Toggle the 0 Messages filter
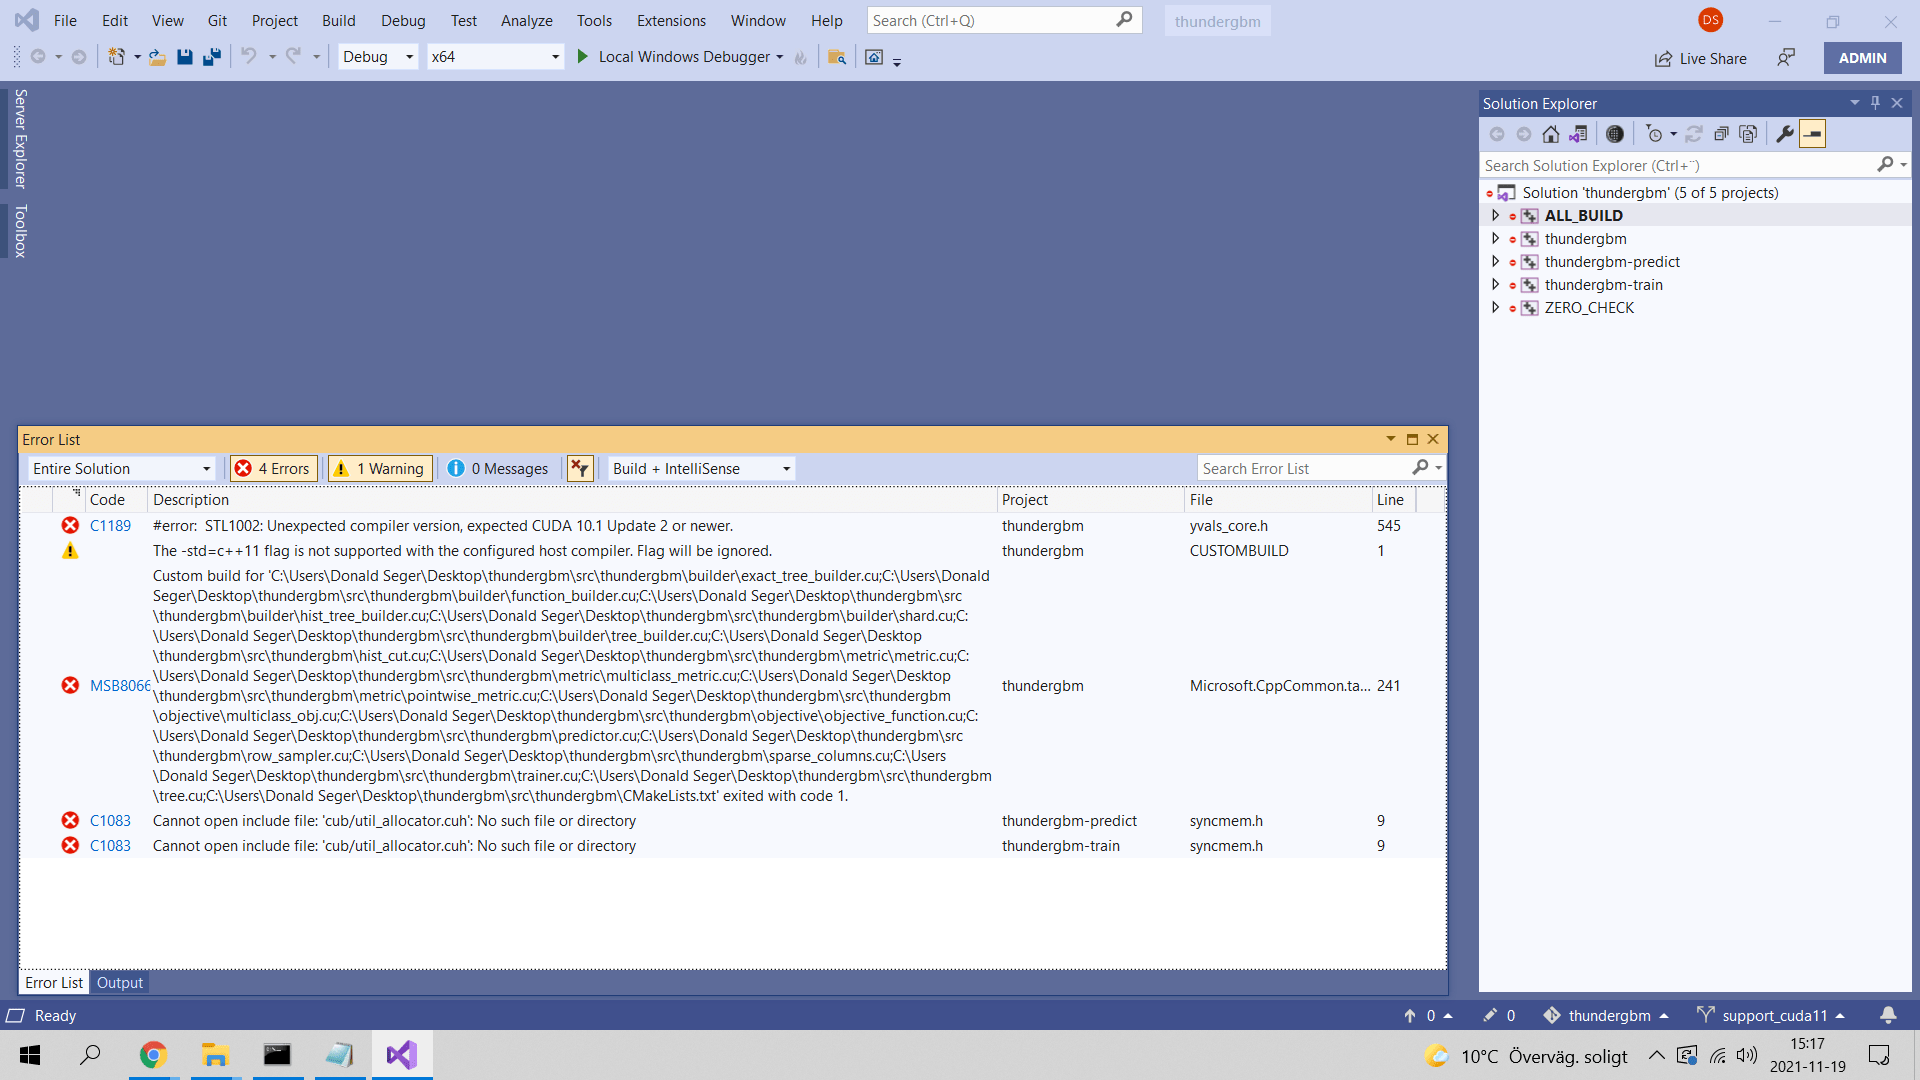The image size is (1920, 1080). pos(498,468)
